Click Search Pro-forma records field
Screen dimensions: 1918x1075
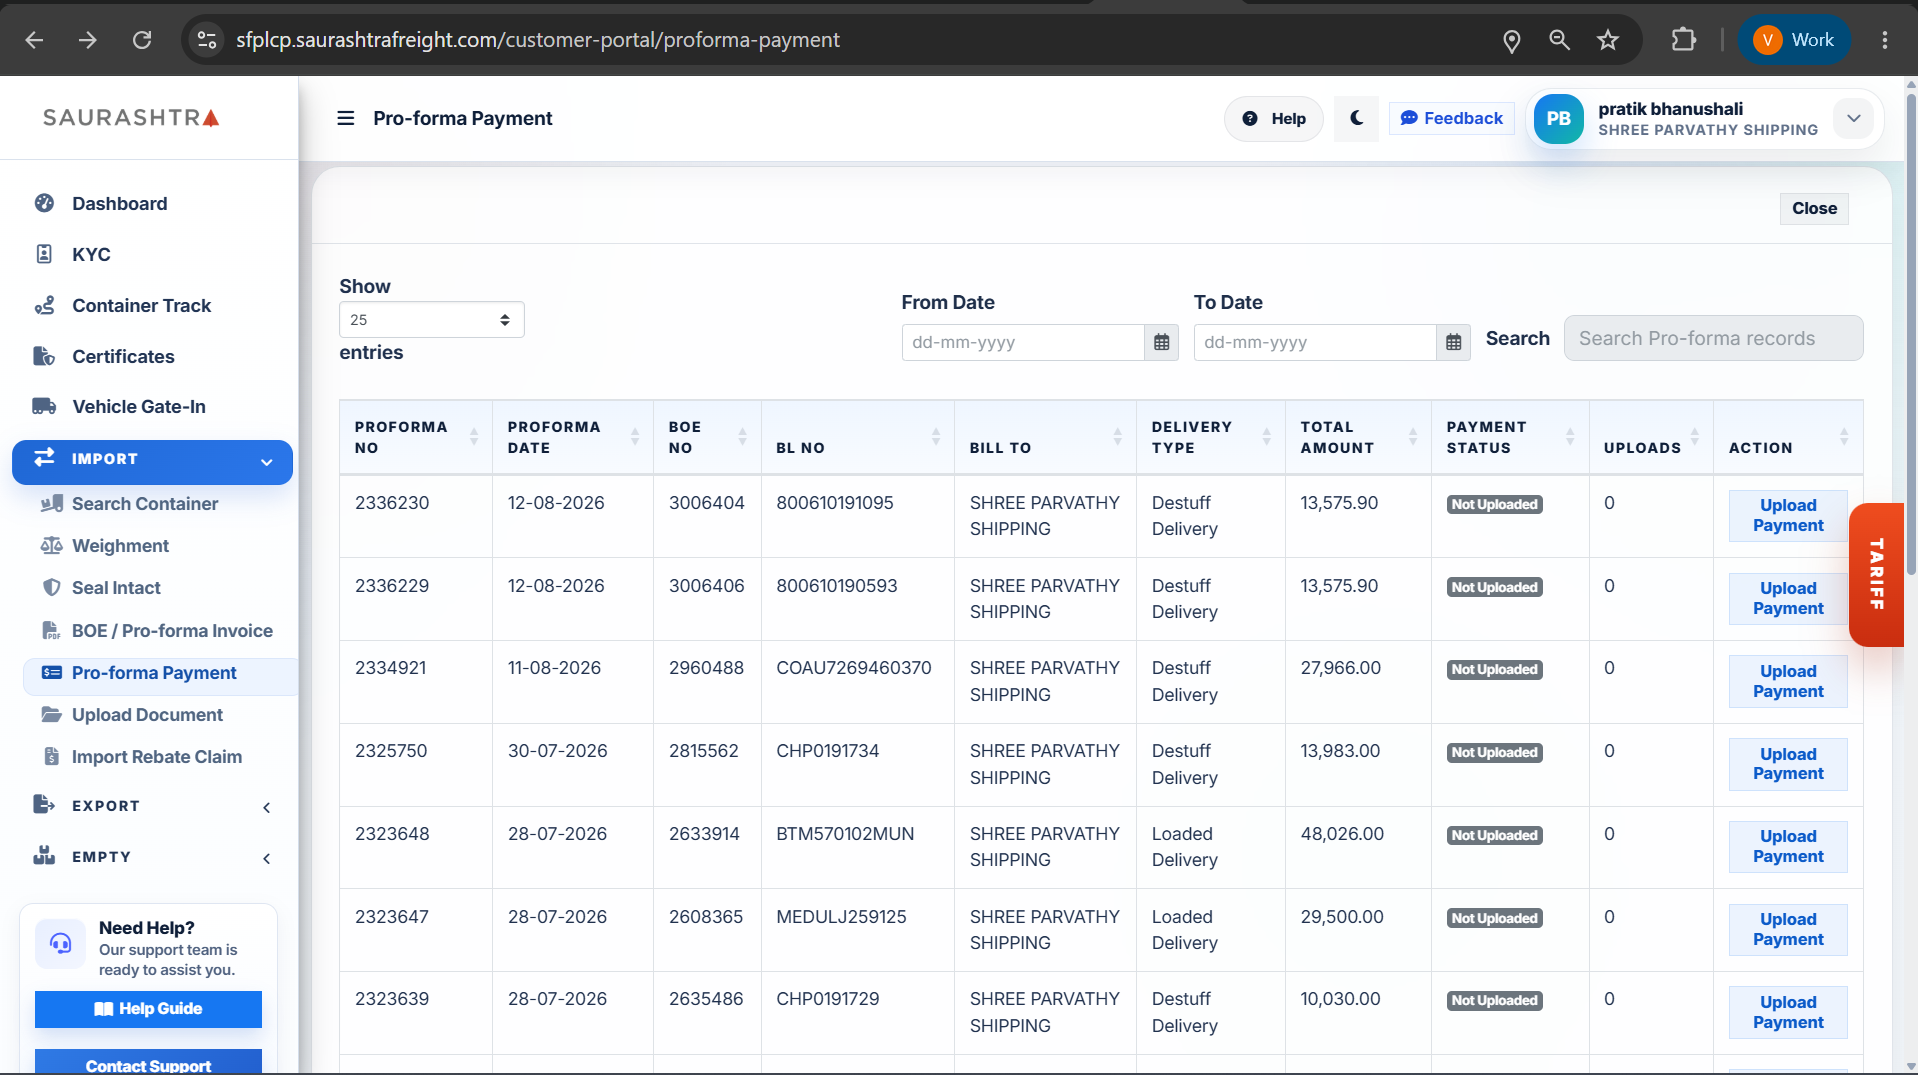coord(1713,338)
